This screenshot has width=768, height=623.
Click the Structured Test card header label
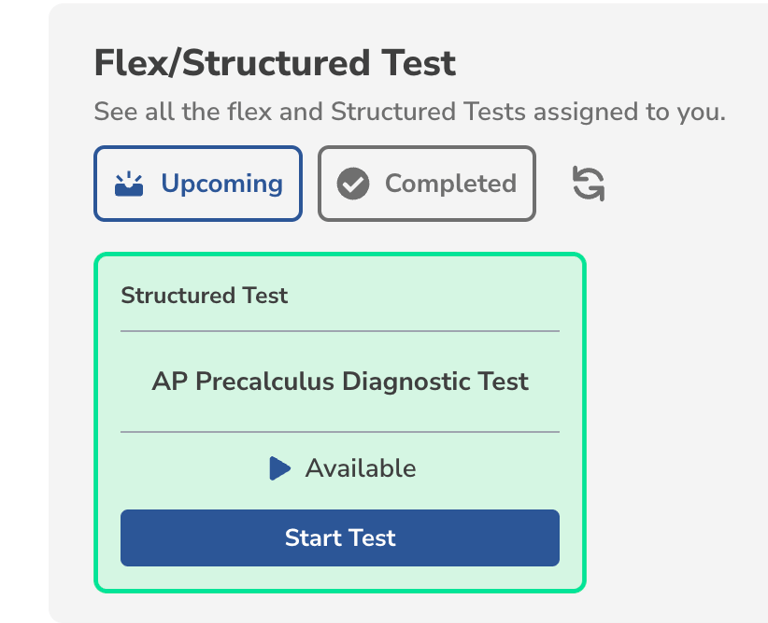(204, 295)
